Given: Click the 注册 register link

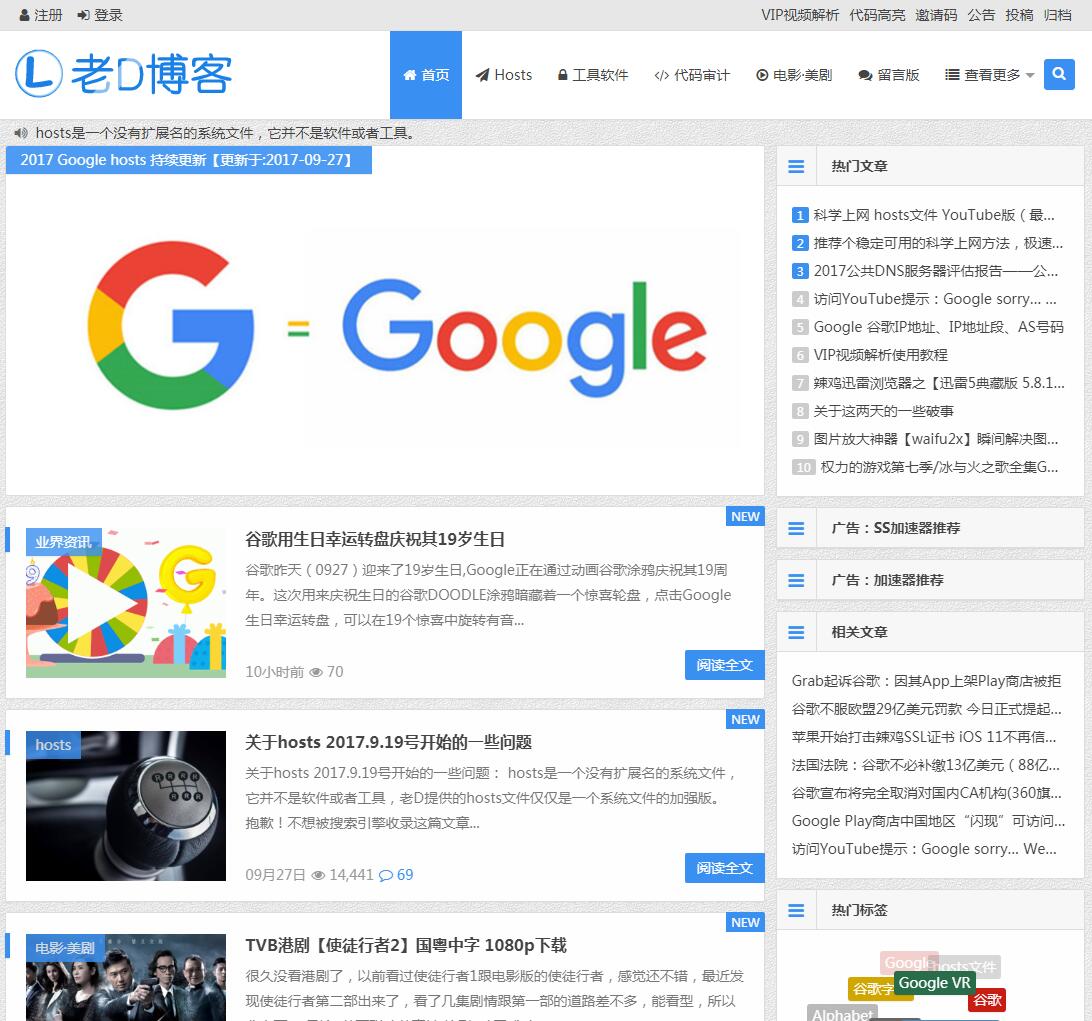Looking at the screenshot, I should (40, 15).
